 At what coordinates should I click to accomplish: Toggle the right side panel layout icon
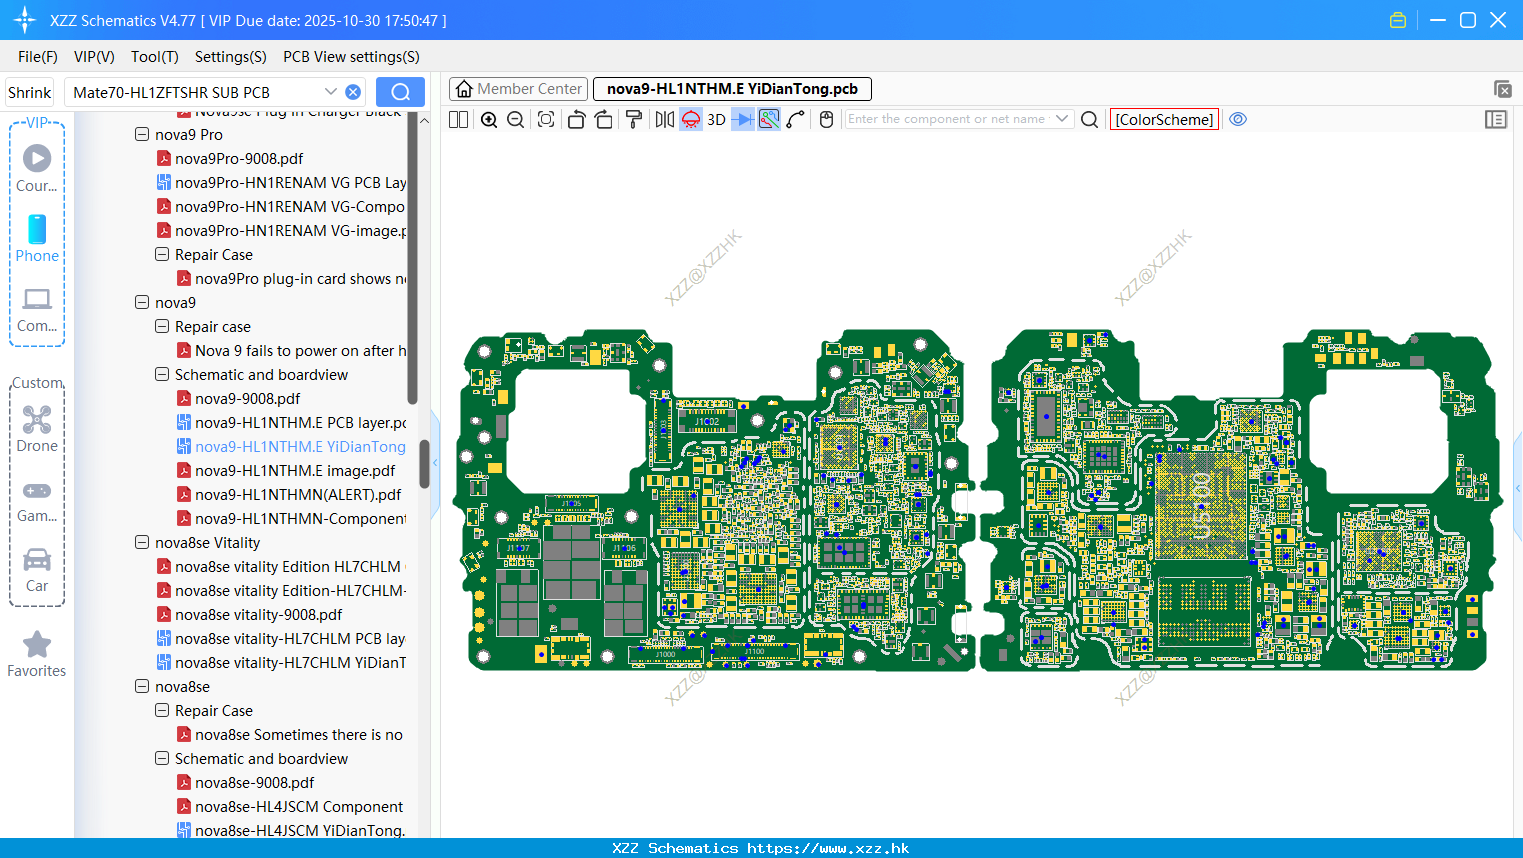pos(1496,119)
